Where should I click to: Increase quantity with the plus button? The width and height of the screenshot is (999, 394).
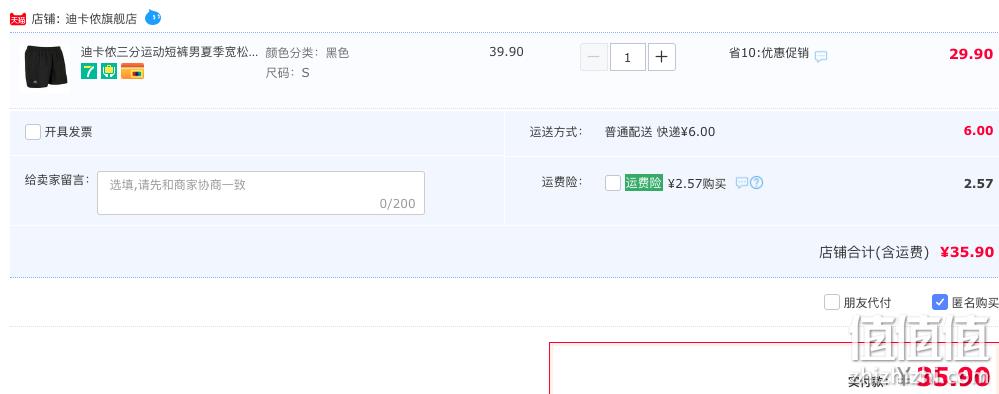[x=661, y=57]
